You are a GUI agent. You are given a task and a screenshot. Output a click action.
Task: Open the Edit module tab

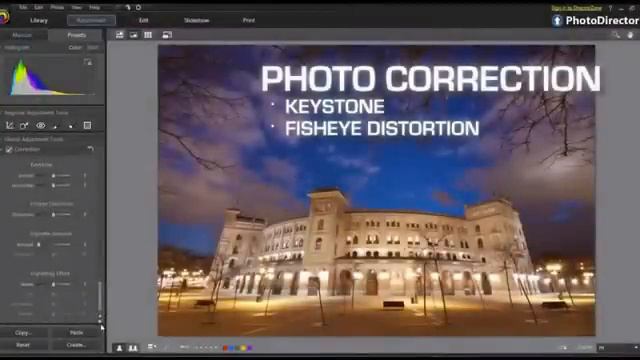(144, 20)
